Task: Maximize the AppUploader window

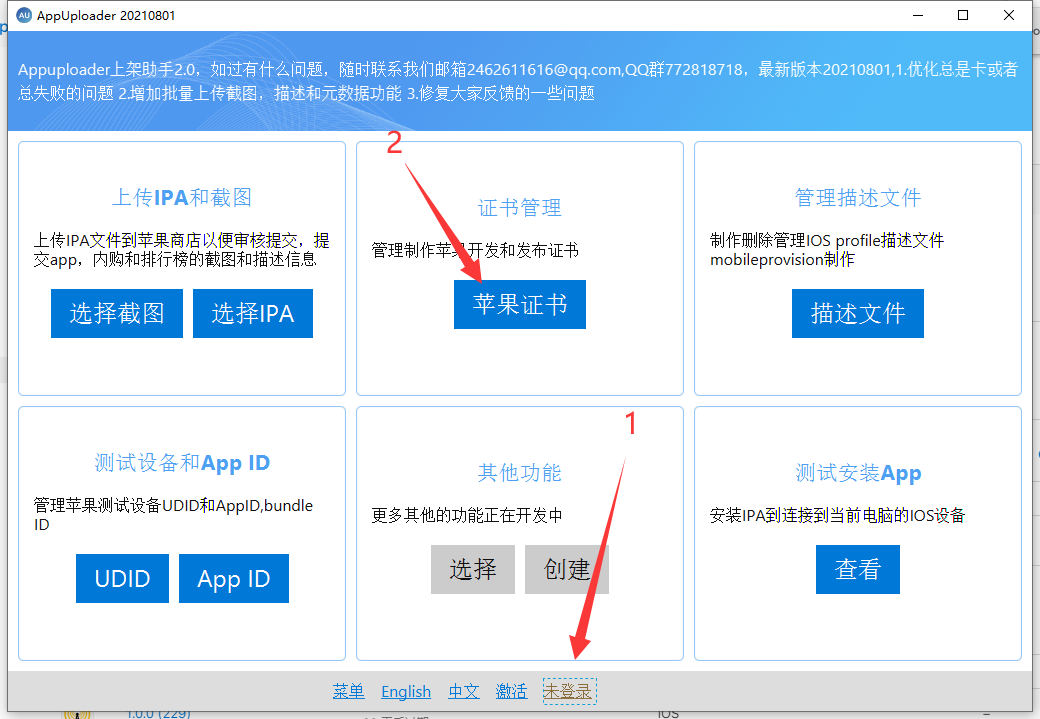Action: (963, 15)
